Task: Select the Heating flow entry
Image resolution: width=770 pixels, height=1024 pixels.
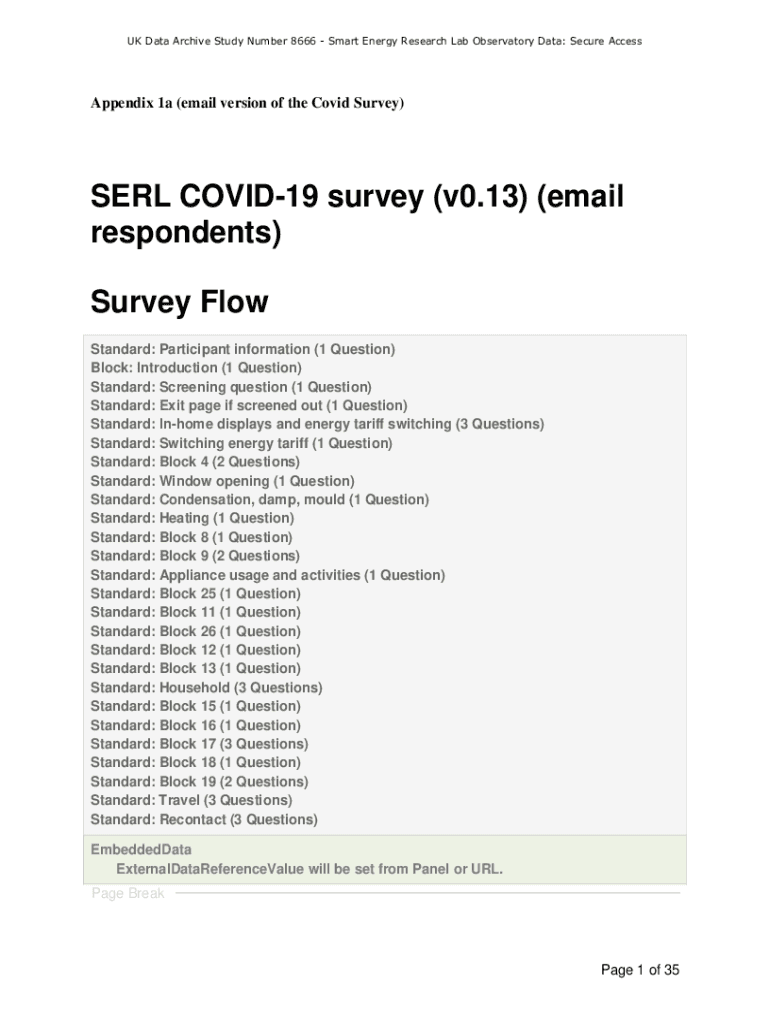Action: pos(192,518)
